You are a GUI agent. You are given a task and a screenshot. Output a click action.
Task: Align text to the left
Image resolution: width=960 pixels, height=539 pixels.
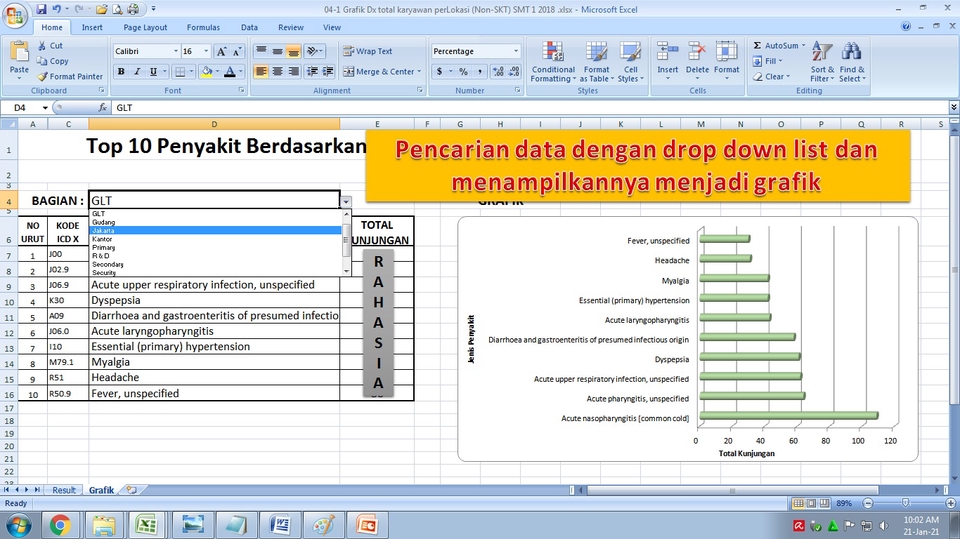261,72
